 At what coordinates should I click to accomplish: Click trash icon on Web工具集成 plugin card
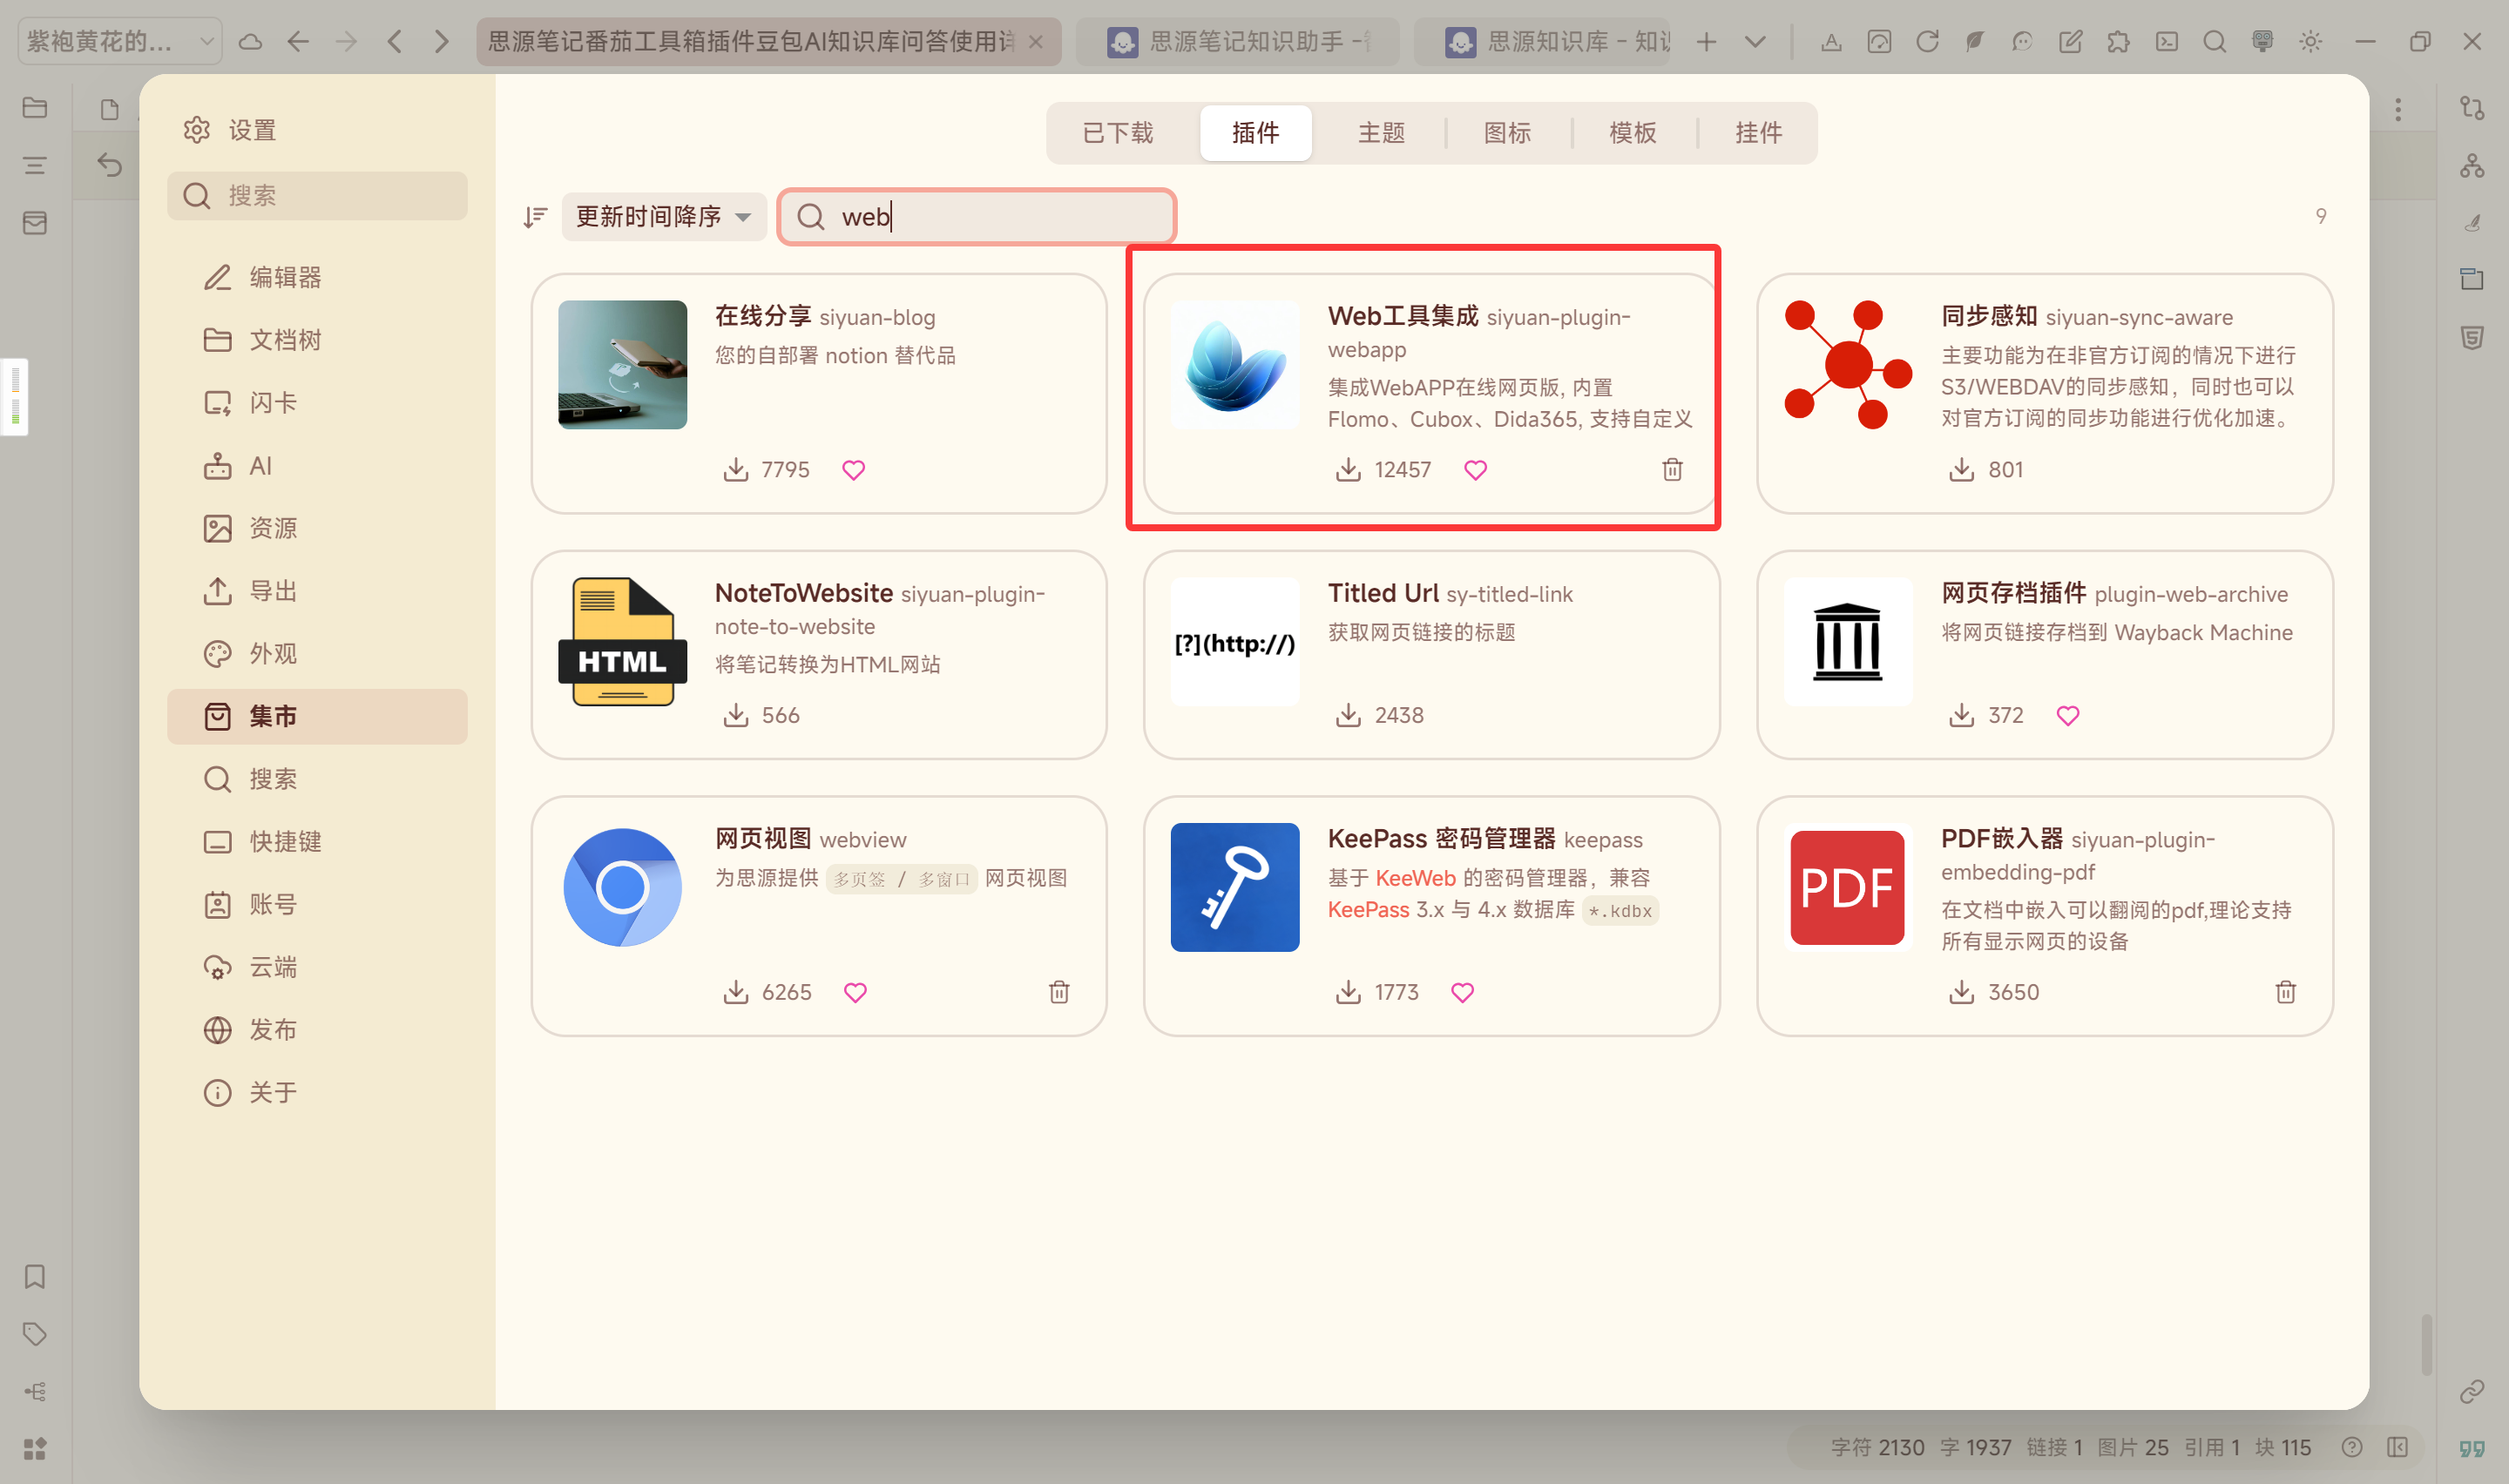(1672, 470)
